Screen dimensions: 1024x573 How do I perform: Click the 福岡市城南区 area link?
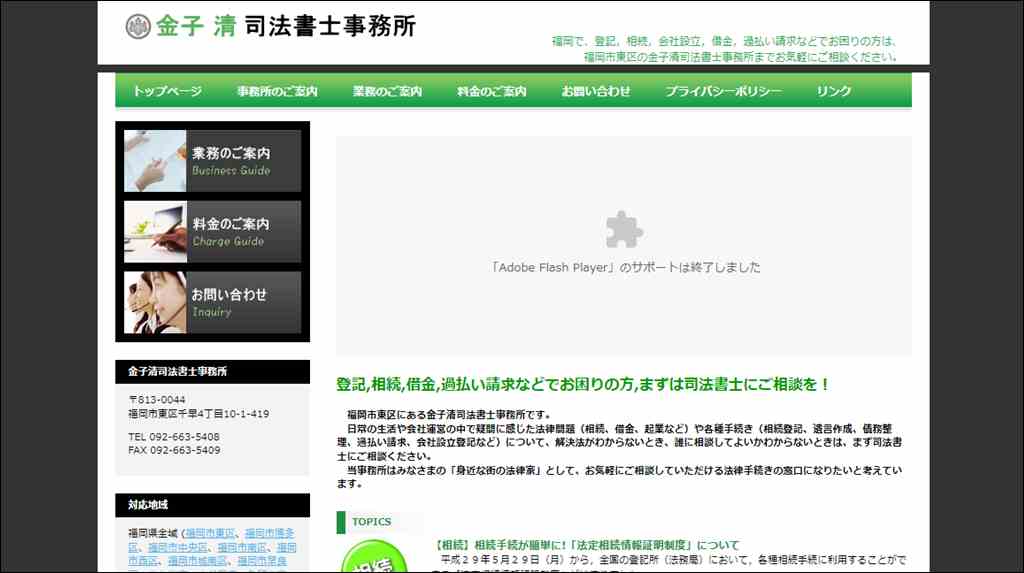197,561
